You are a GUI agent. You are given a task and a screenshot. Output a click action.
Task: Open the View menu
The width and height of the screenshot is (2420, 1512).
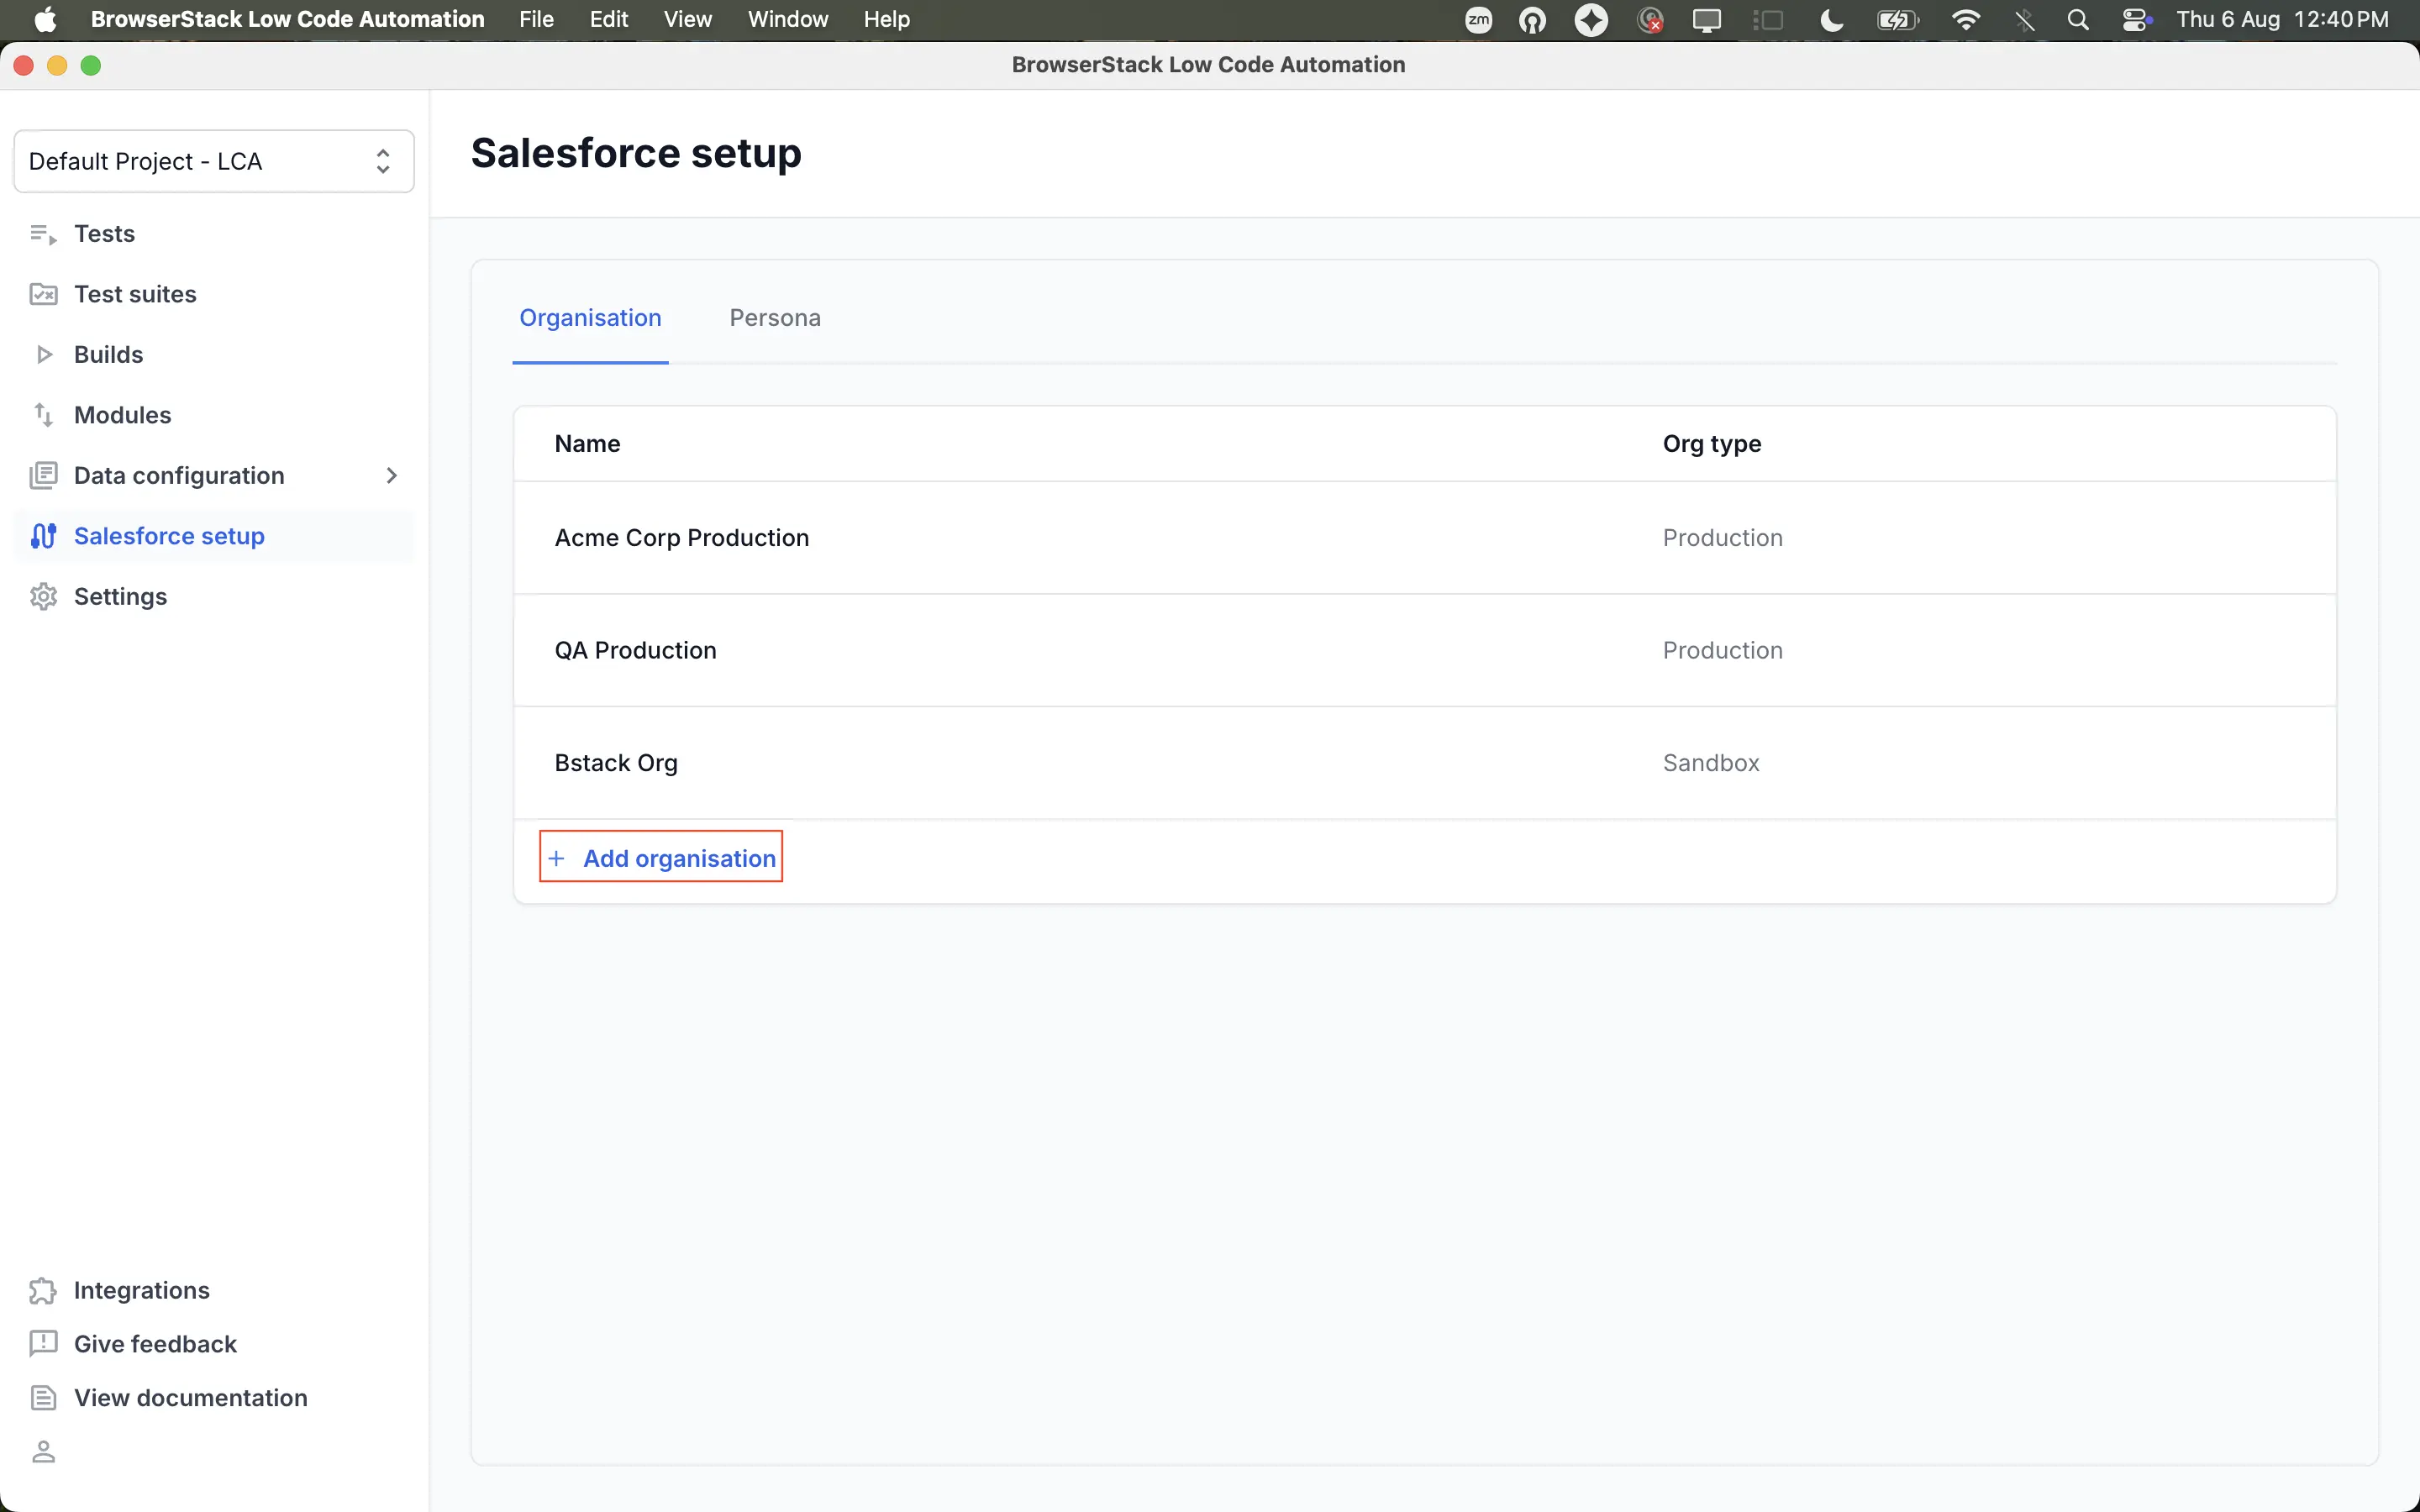point(688,20)
